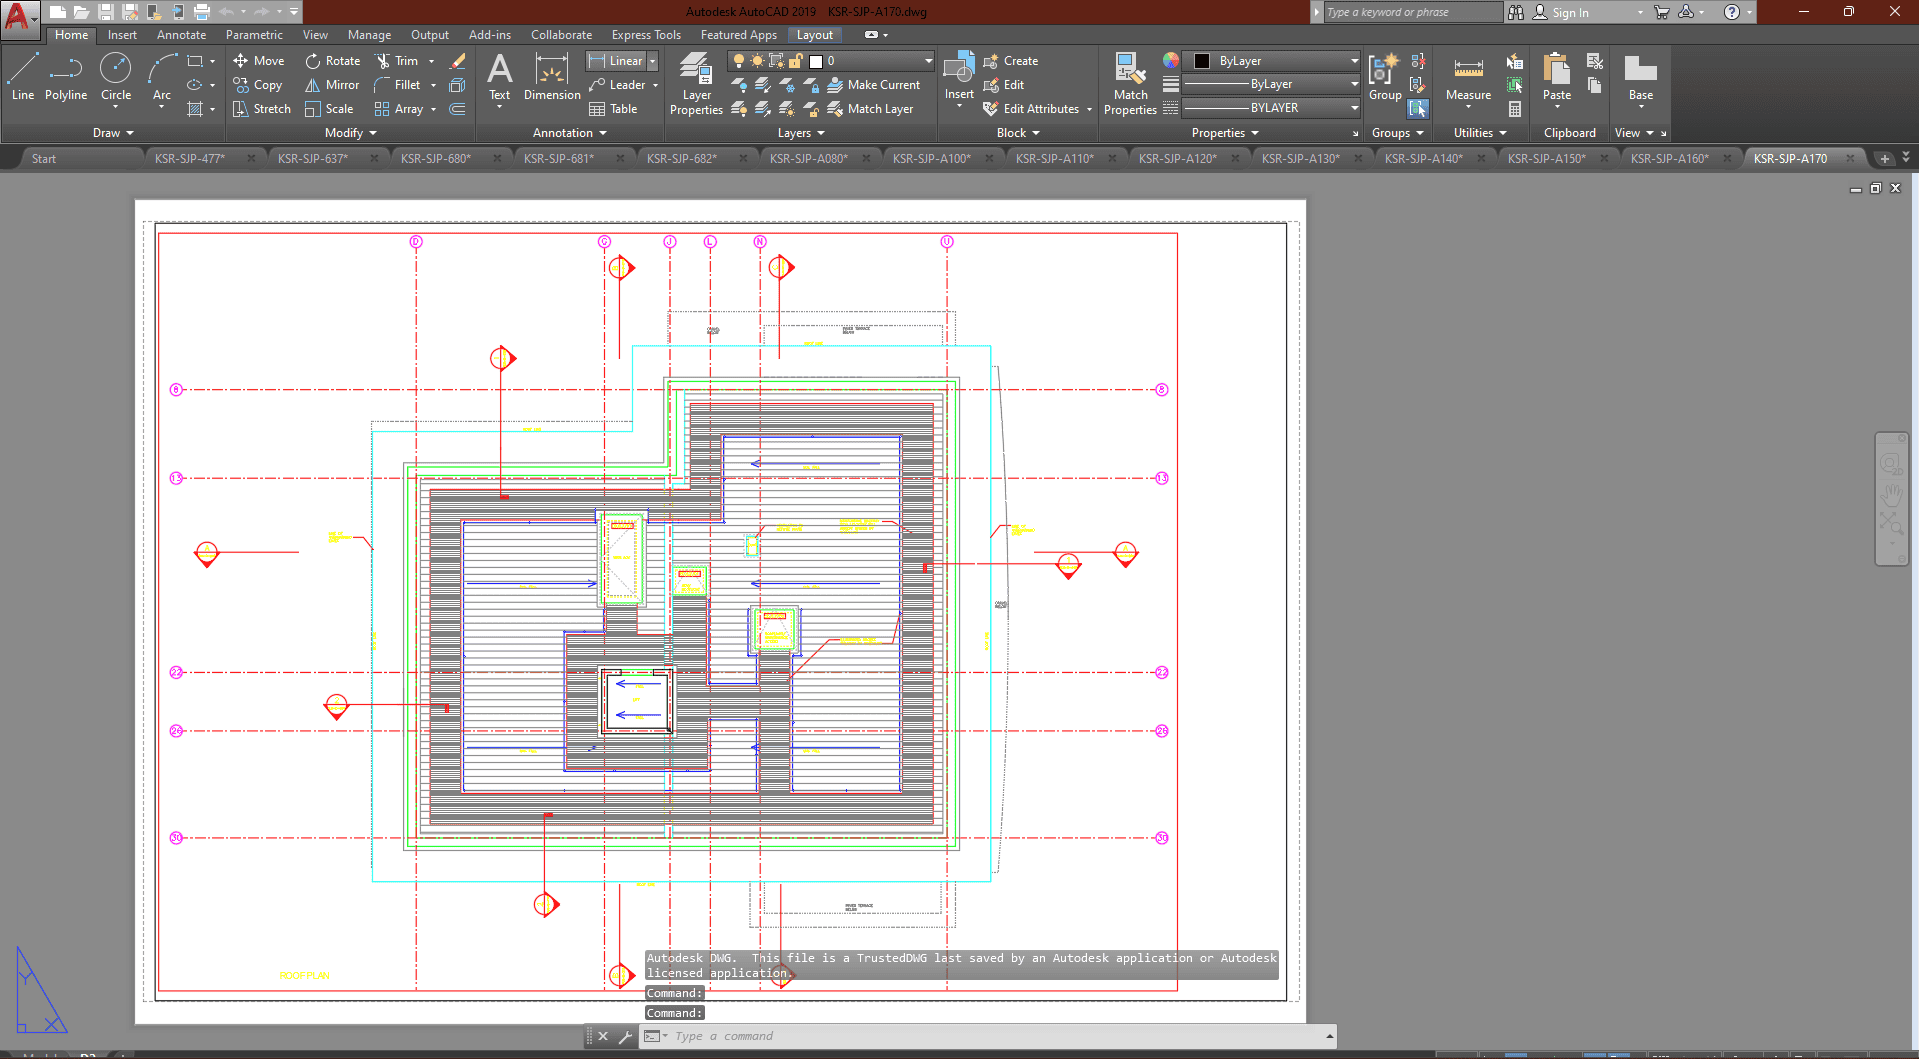Click the Erase tool icon

[x=458, y=61]
